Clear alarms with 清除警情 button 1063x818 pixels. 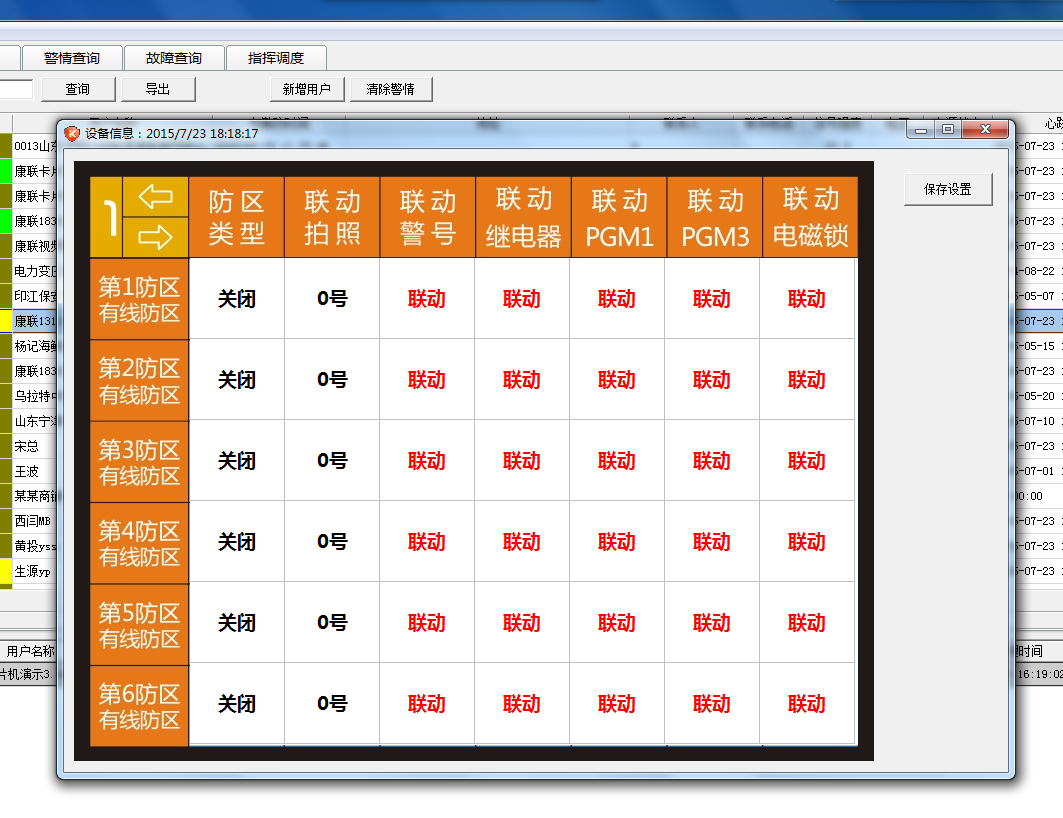(x=391, y=89)
